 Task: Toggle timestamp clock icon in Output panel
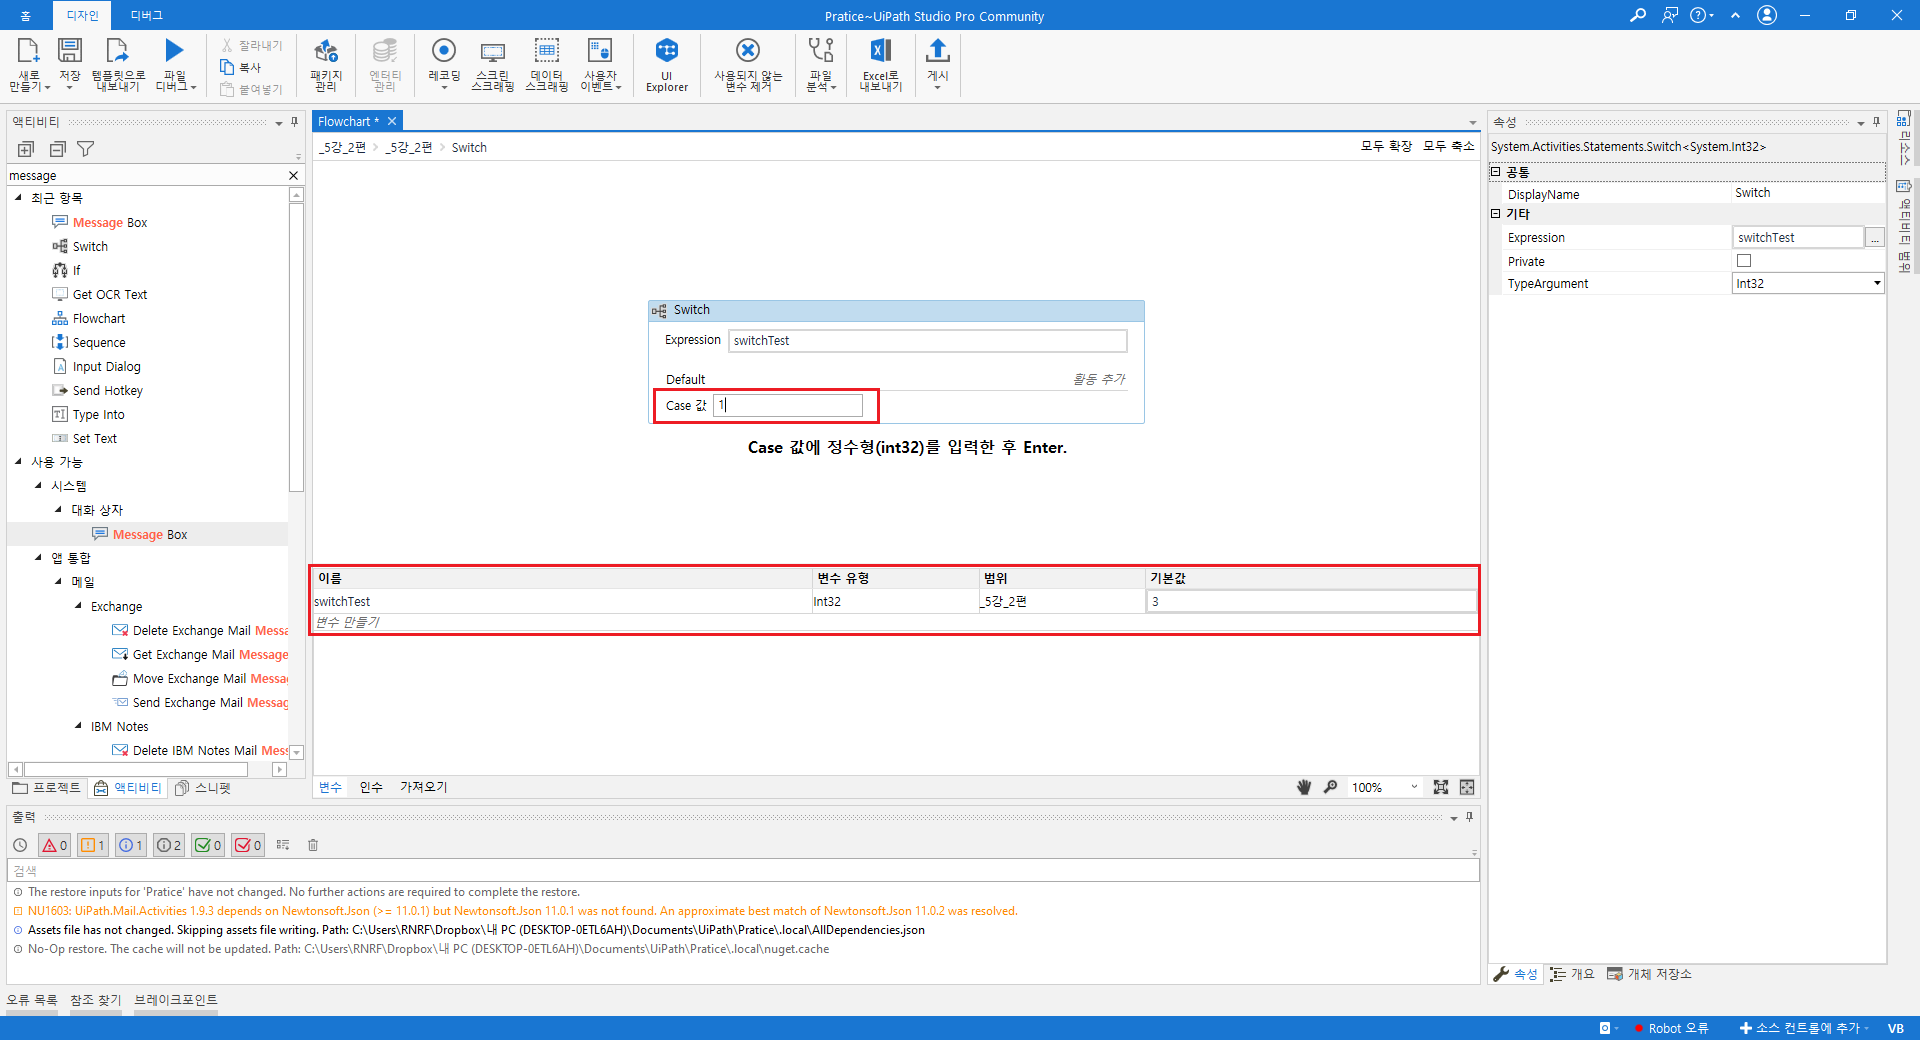(20, 845)
